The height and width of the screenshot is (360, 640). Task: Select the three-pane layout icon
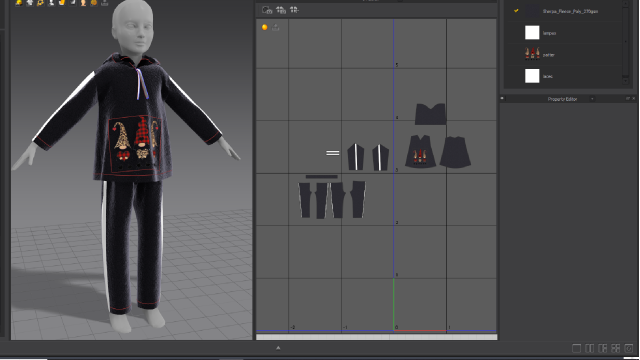(602, 348)
